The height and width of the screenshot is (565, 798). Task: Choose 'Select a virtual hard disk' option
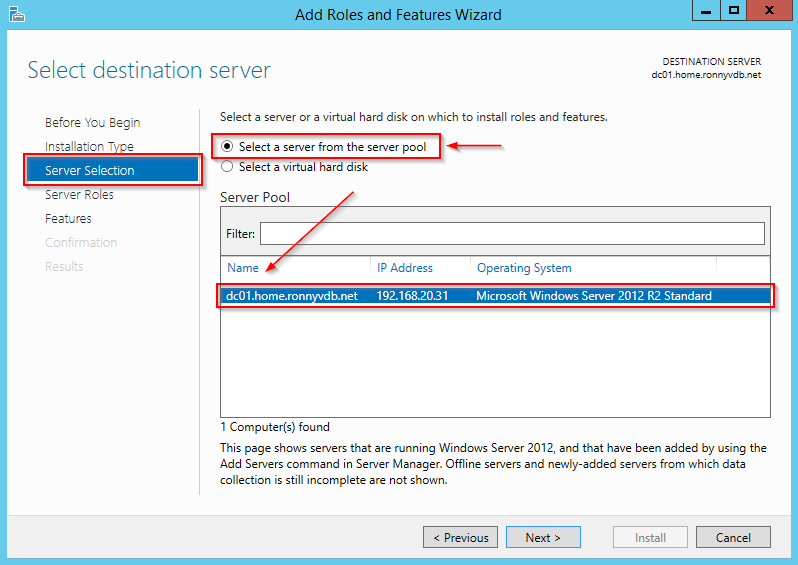[x=227, y=167]
